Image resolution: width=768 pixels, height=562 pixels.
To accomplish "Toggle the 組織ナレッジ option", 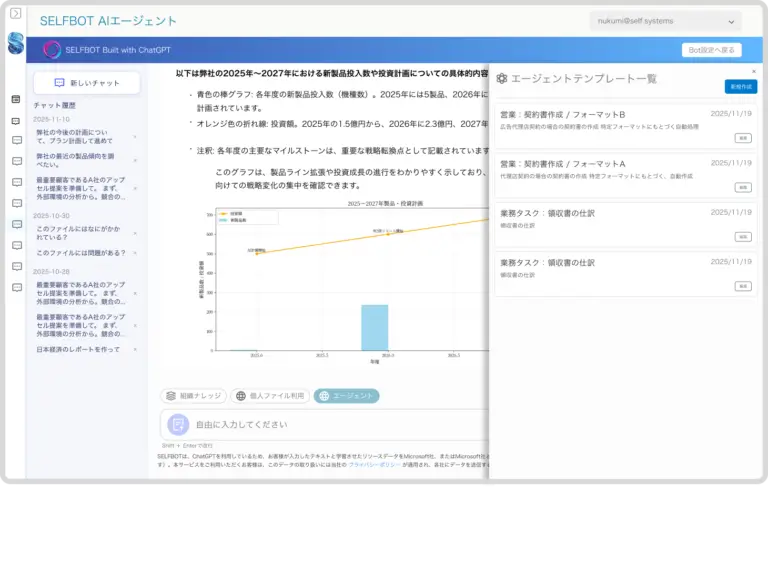I will pyautogui.click(x=193, y=396).
